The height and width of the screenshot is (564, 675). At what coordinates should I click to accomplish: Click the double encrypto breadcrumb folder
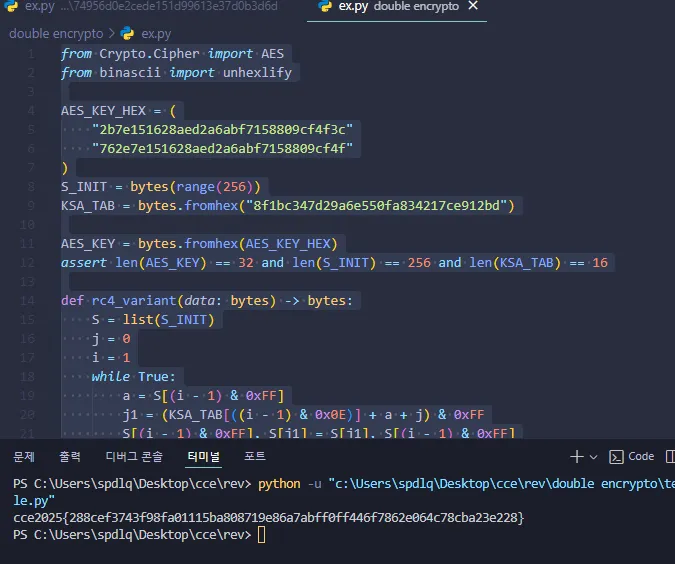(56, 34)
